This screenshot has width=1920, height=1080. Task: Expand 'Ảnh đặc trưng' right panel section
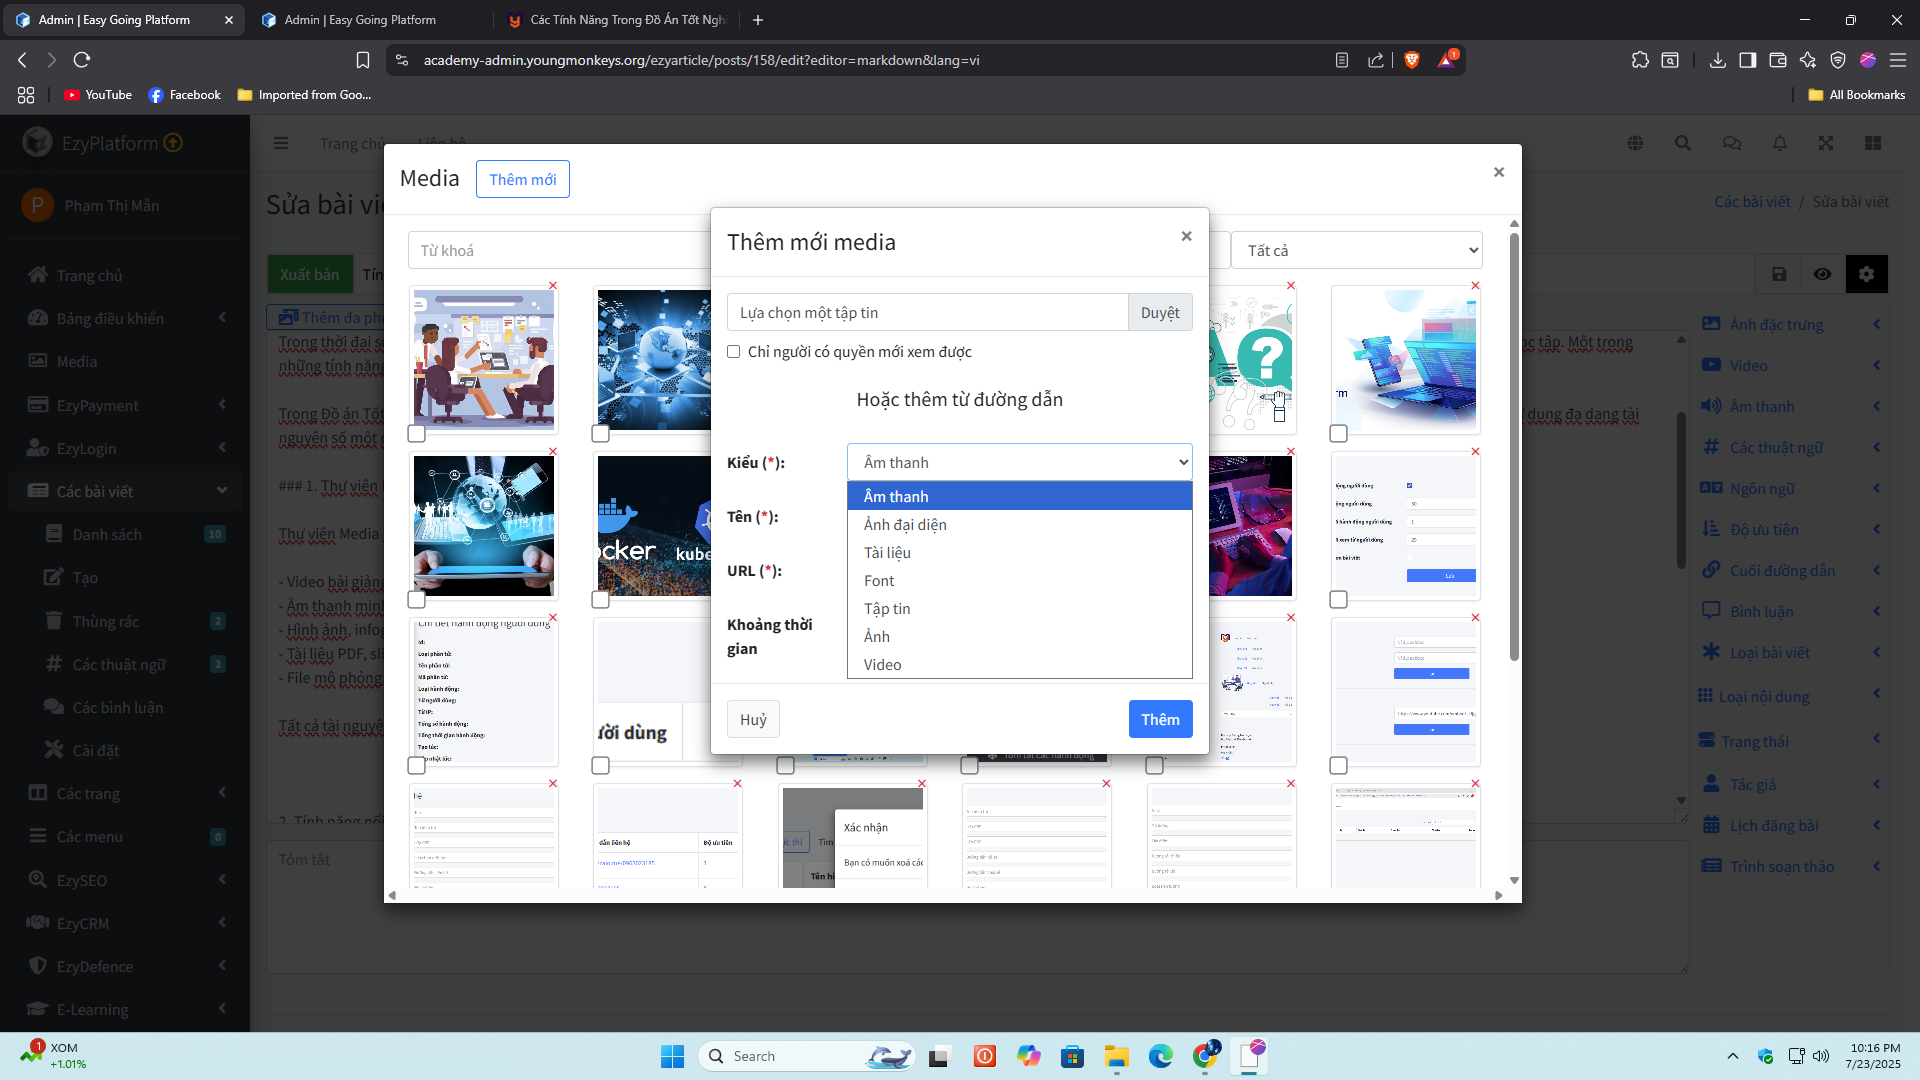1791,324
